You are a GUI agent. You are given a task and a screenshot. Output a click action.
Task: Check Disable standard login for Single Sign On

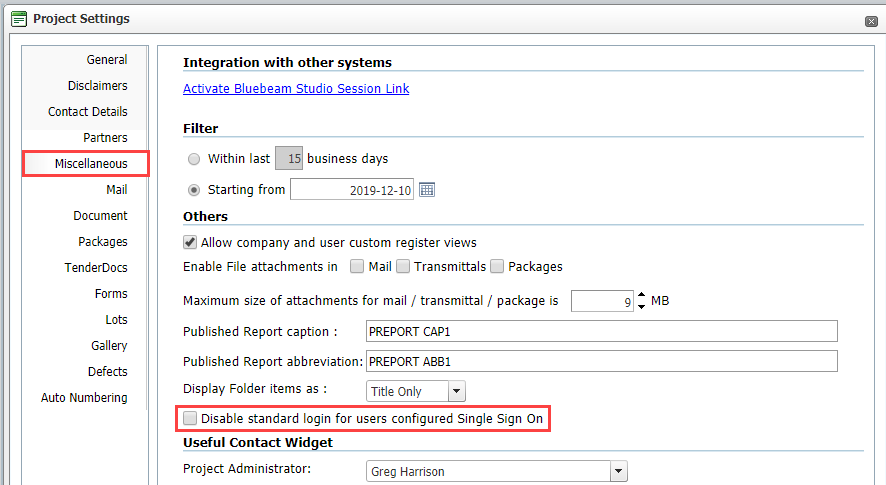pyautogui.click(x=190, y=418)
